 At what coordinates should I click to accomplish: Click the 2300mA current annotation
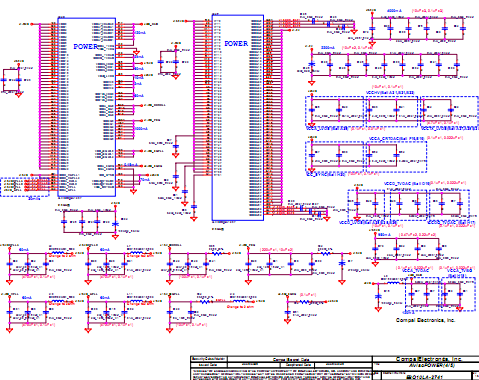pos(328,48)
